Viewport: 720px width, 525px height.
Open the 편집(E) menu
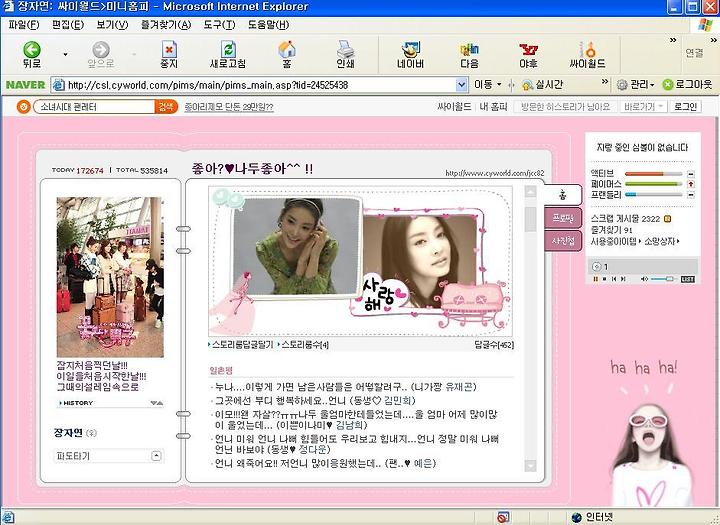coord(68,25)
